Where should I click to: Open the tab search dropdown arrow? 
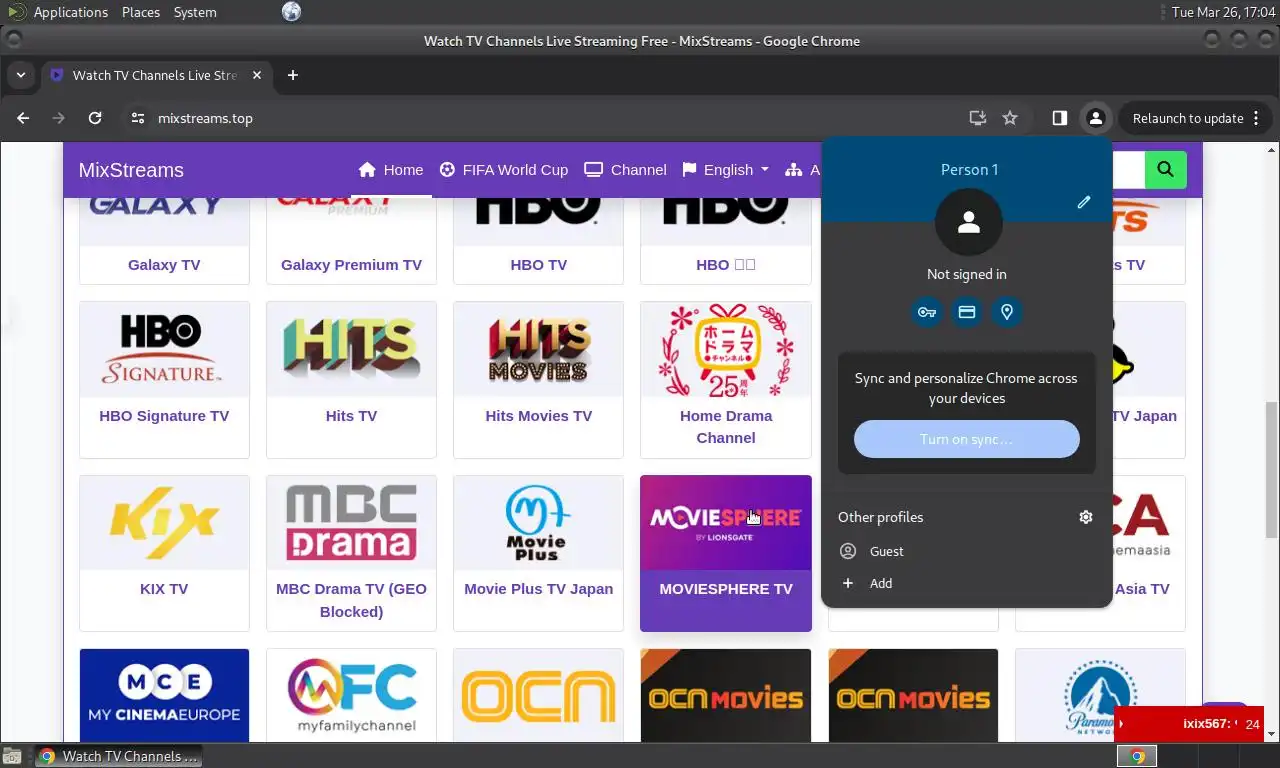20,75
